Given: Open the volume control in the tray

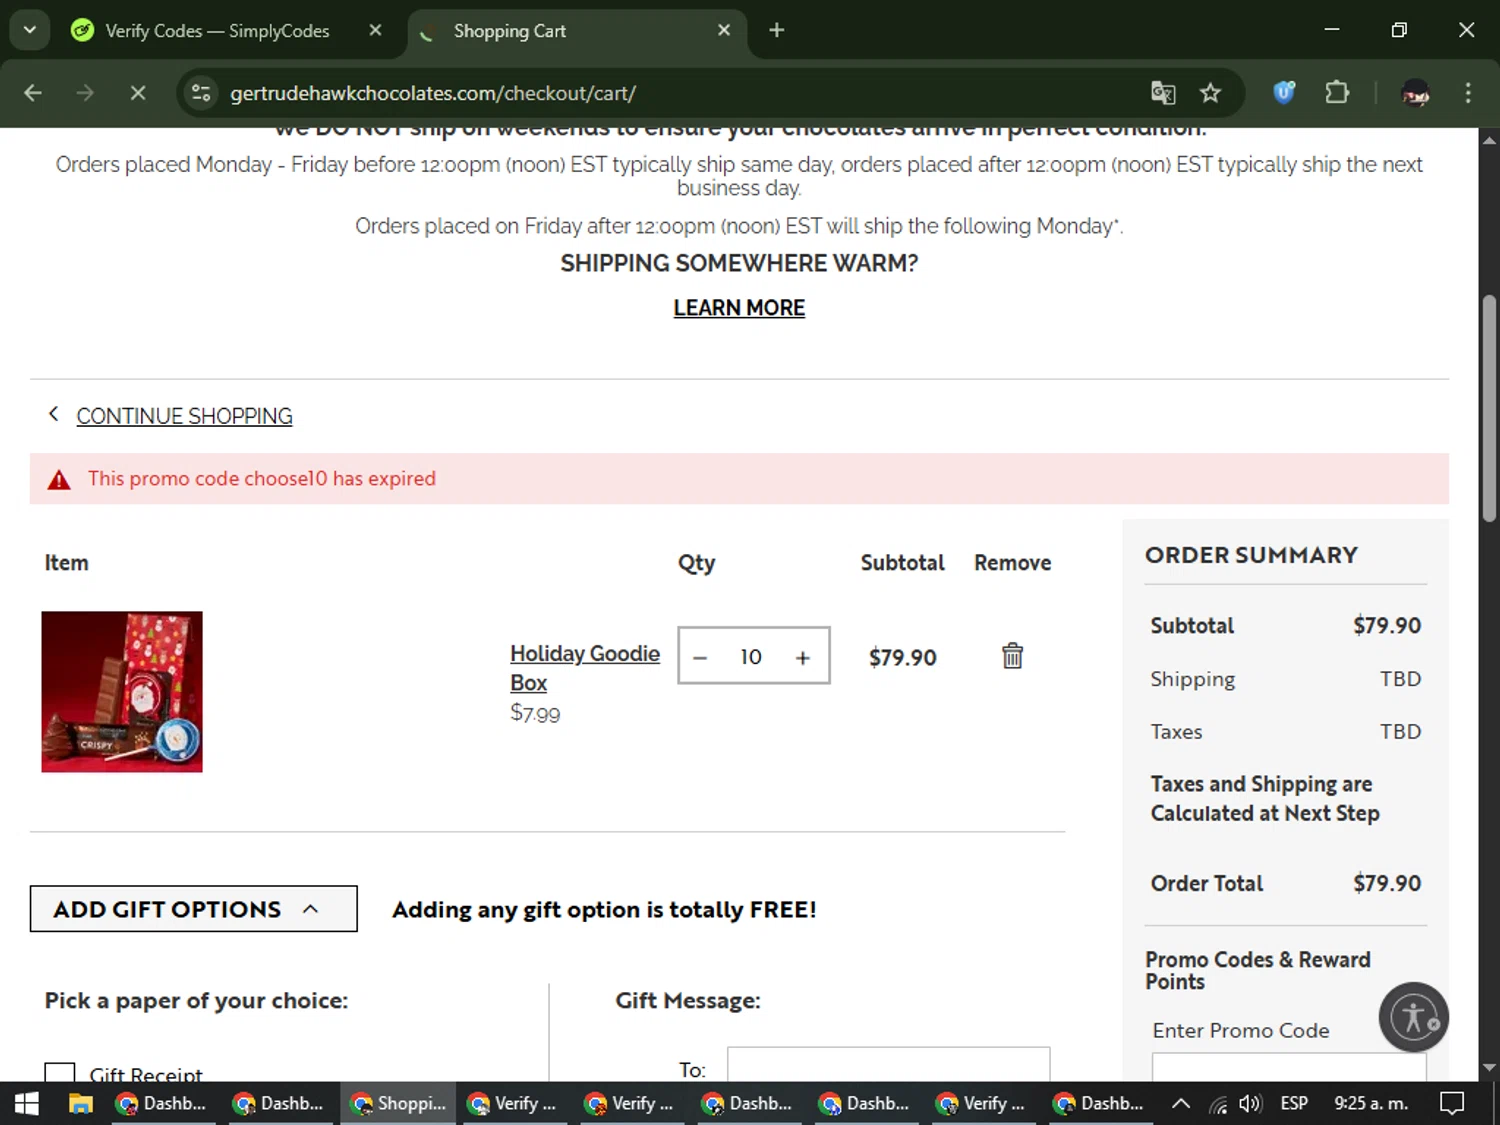Looking at the screenshot, I should point(1250,1103).
